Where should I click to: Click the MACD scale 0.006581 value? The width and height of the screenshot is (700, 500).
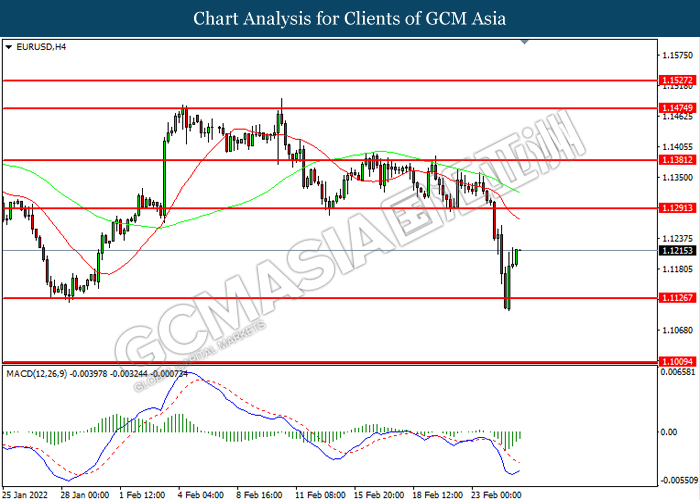[678, 371]
